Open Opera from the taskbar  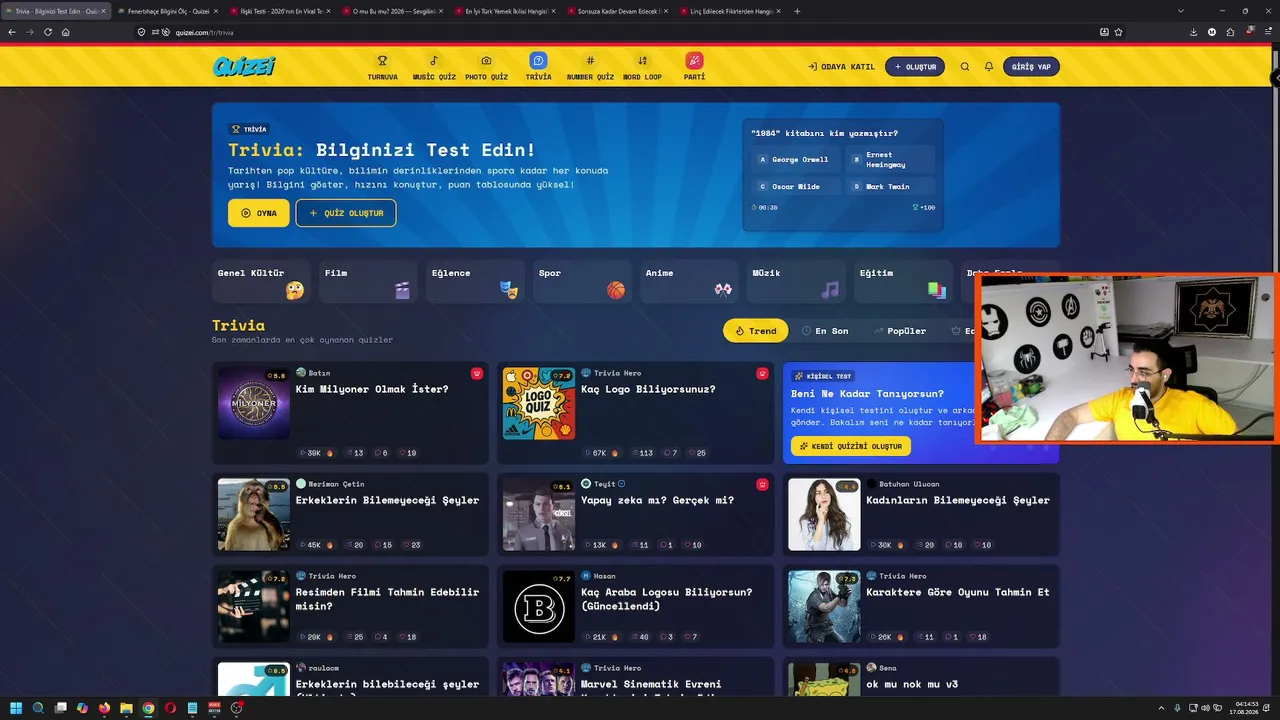[x=170, y=708]
